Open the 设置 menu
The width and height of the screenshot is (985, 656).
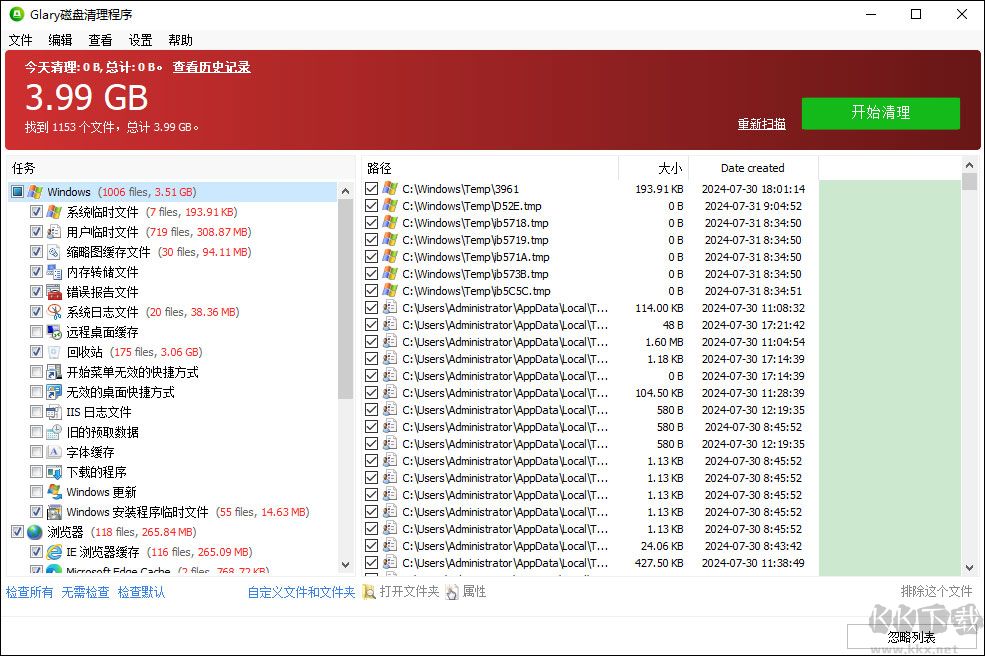click(141, 40)
